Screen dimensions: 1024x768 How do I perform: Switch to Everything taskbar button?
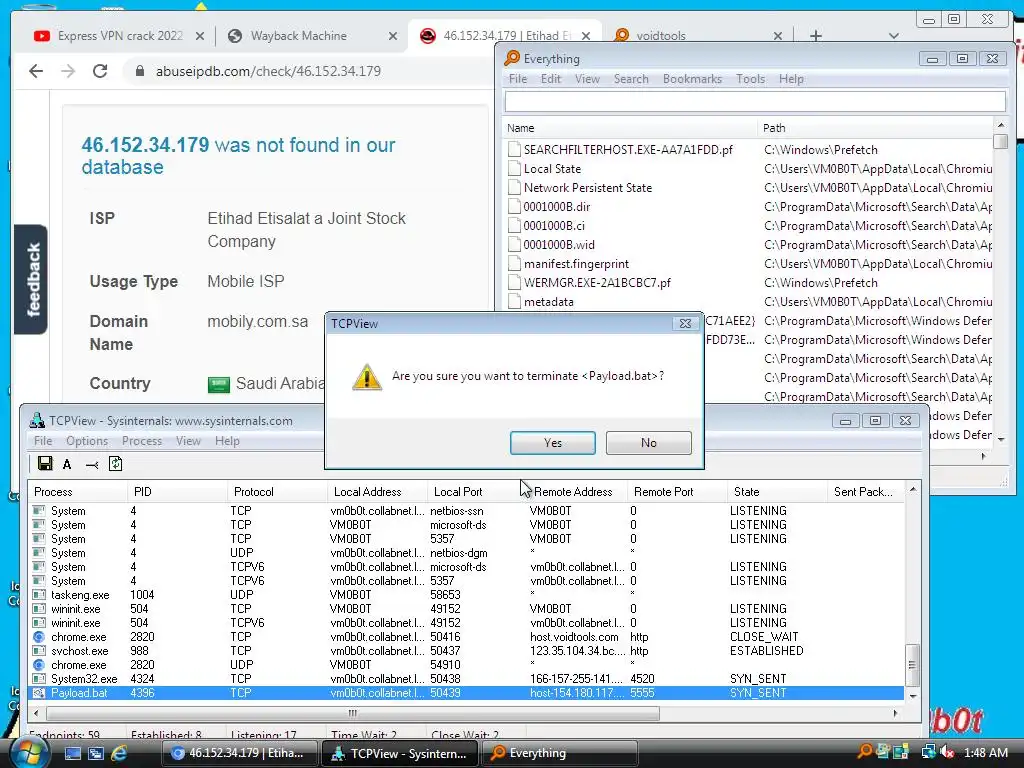(559, 753)
